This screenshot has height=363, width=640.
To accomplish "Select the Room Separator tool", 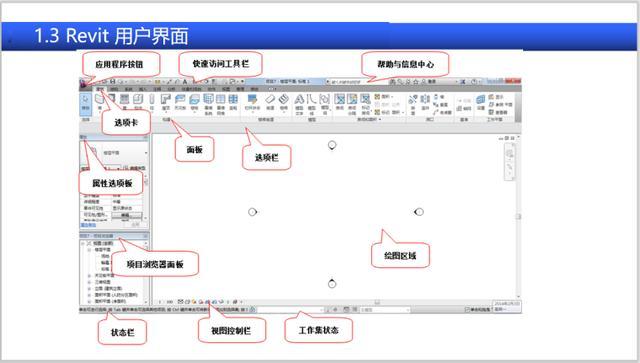I will 352,104.
